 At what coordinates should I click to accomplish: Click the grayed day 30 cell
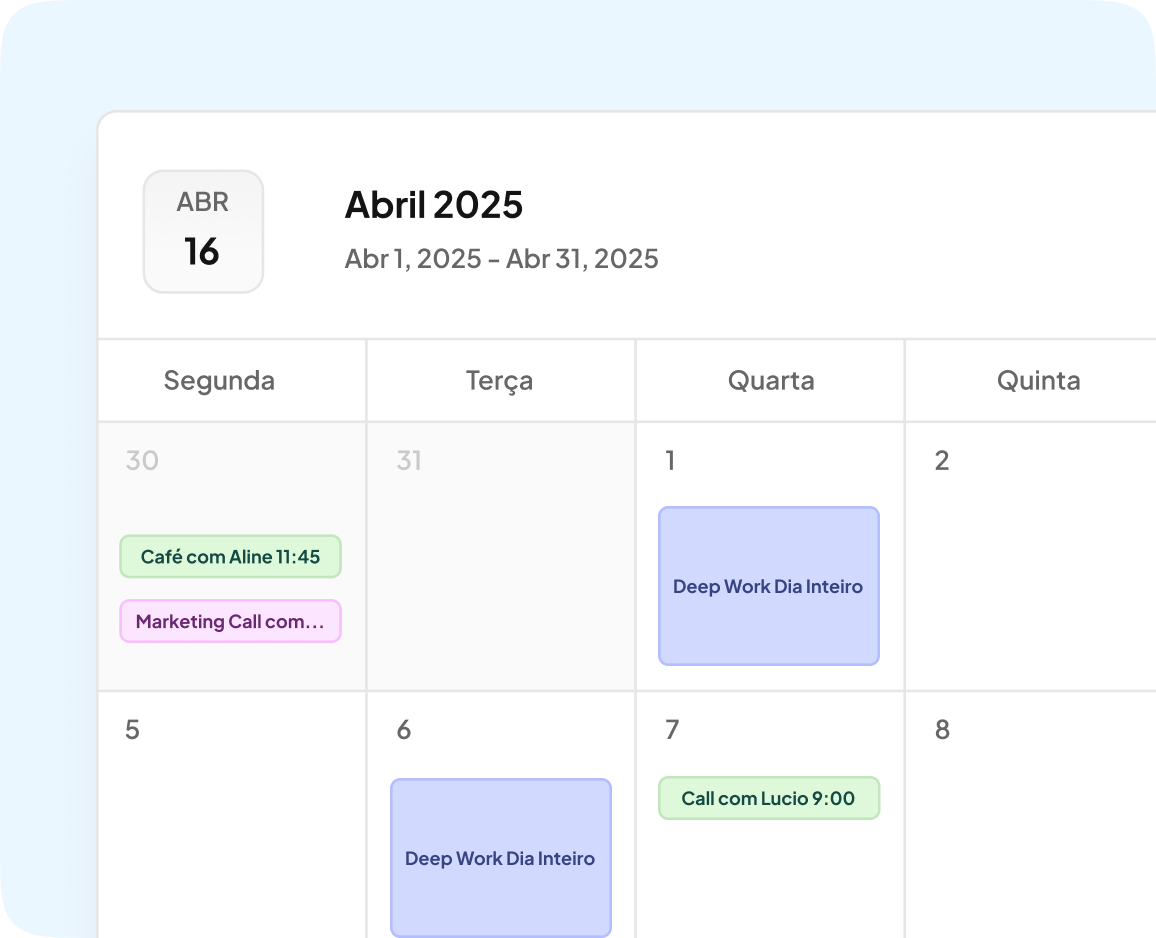click(141, 460)
